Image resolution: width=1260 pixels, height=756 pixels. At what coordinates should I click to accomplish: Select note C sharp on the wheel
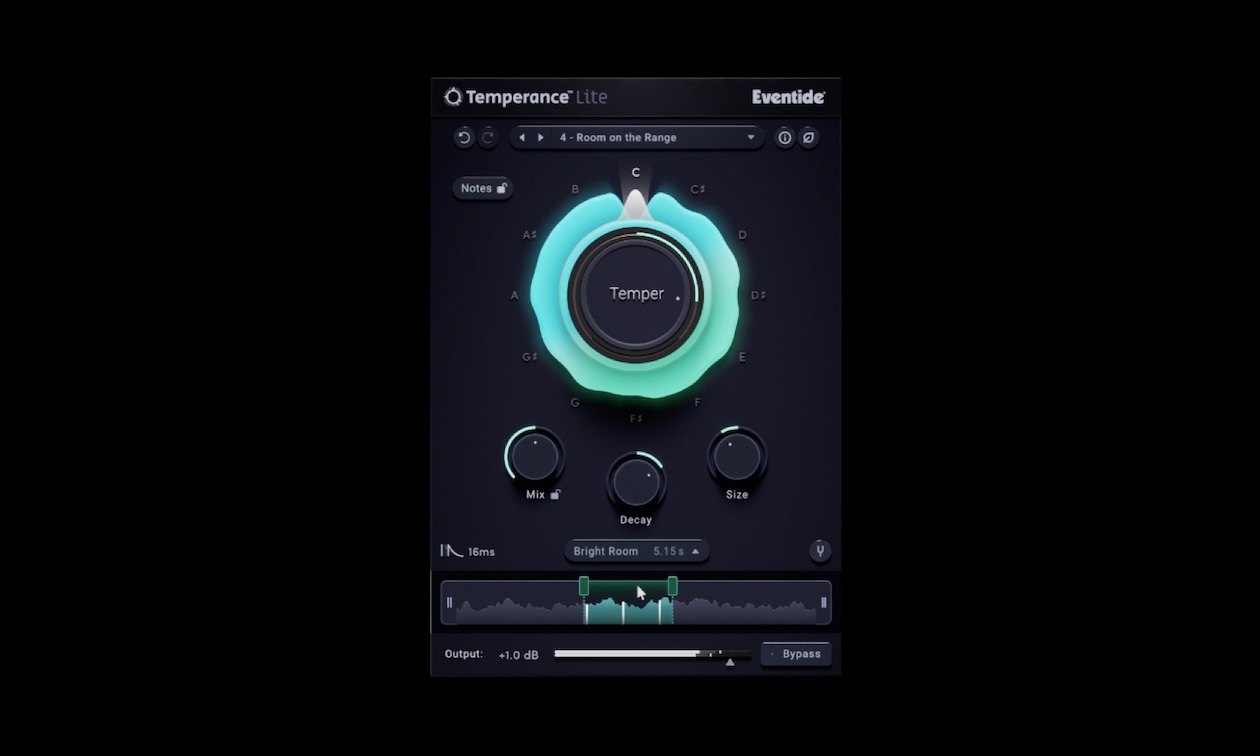click(698, 190)
